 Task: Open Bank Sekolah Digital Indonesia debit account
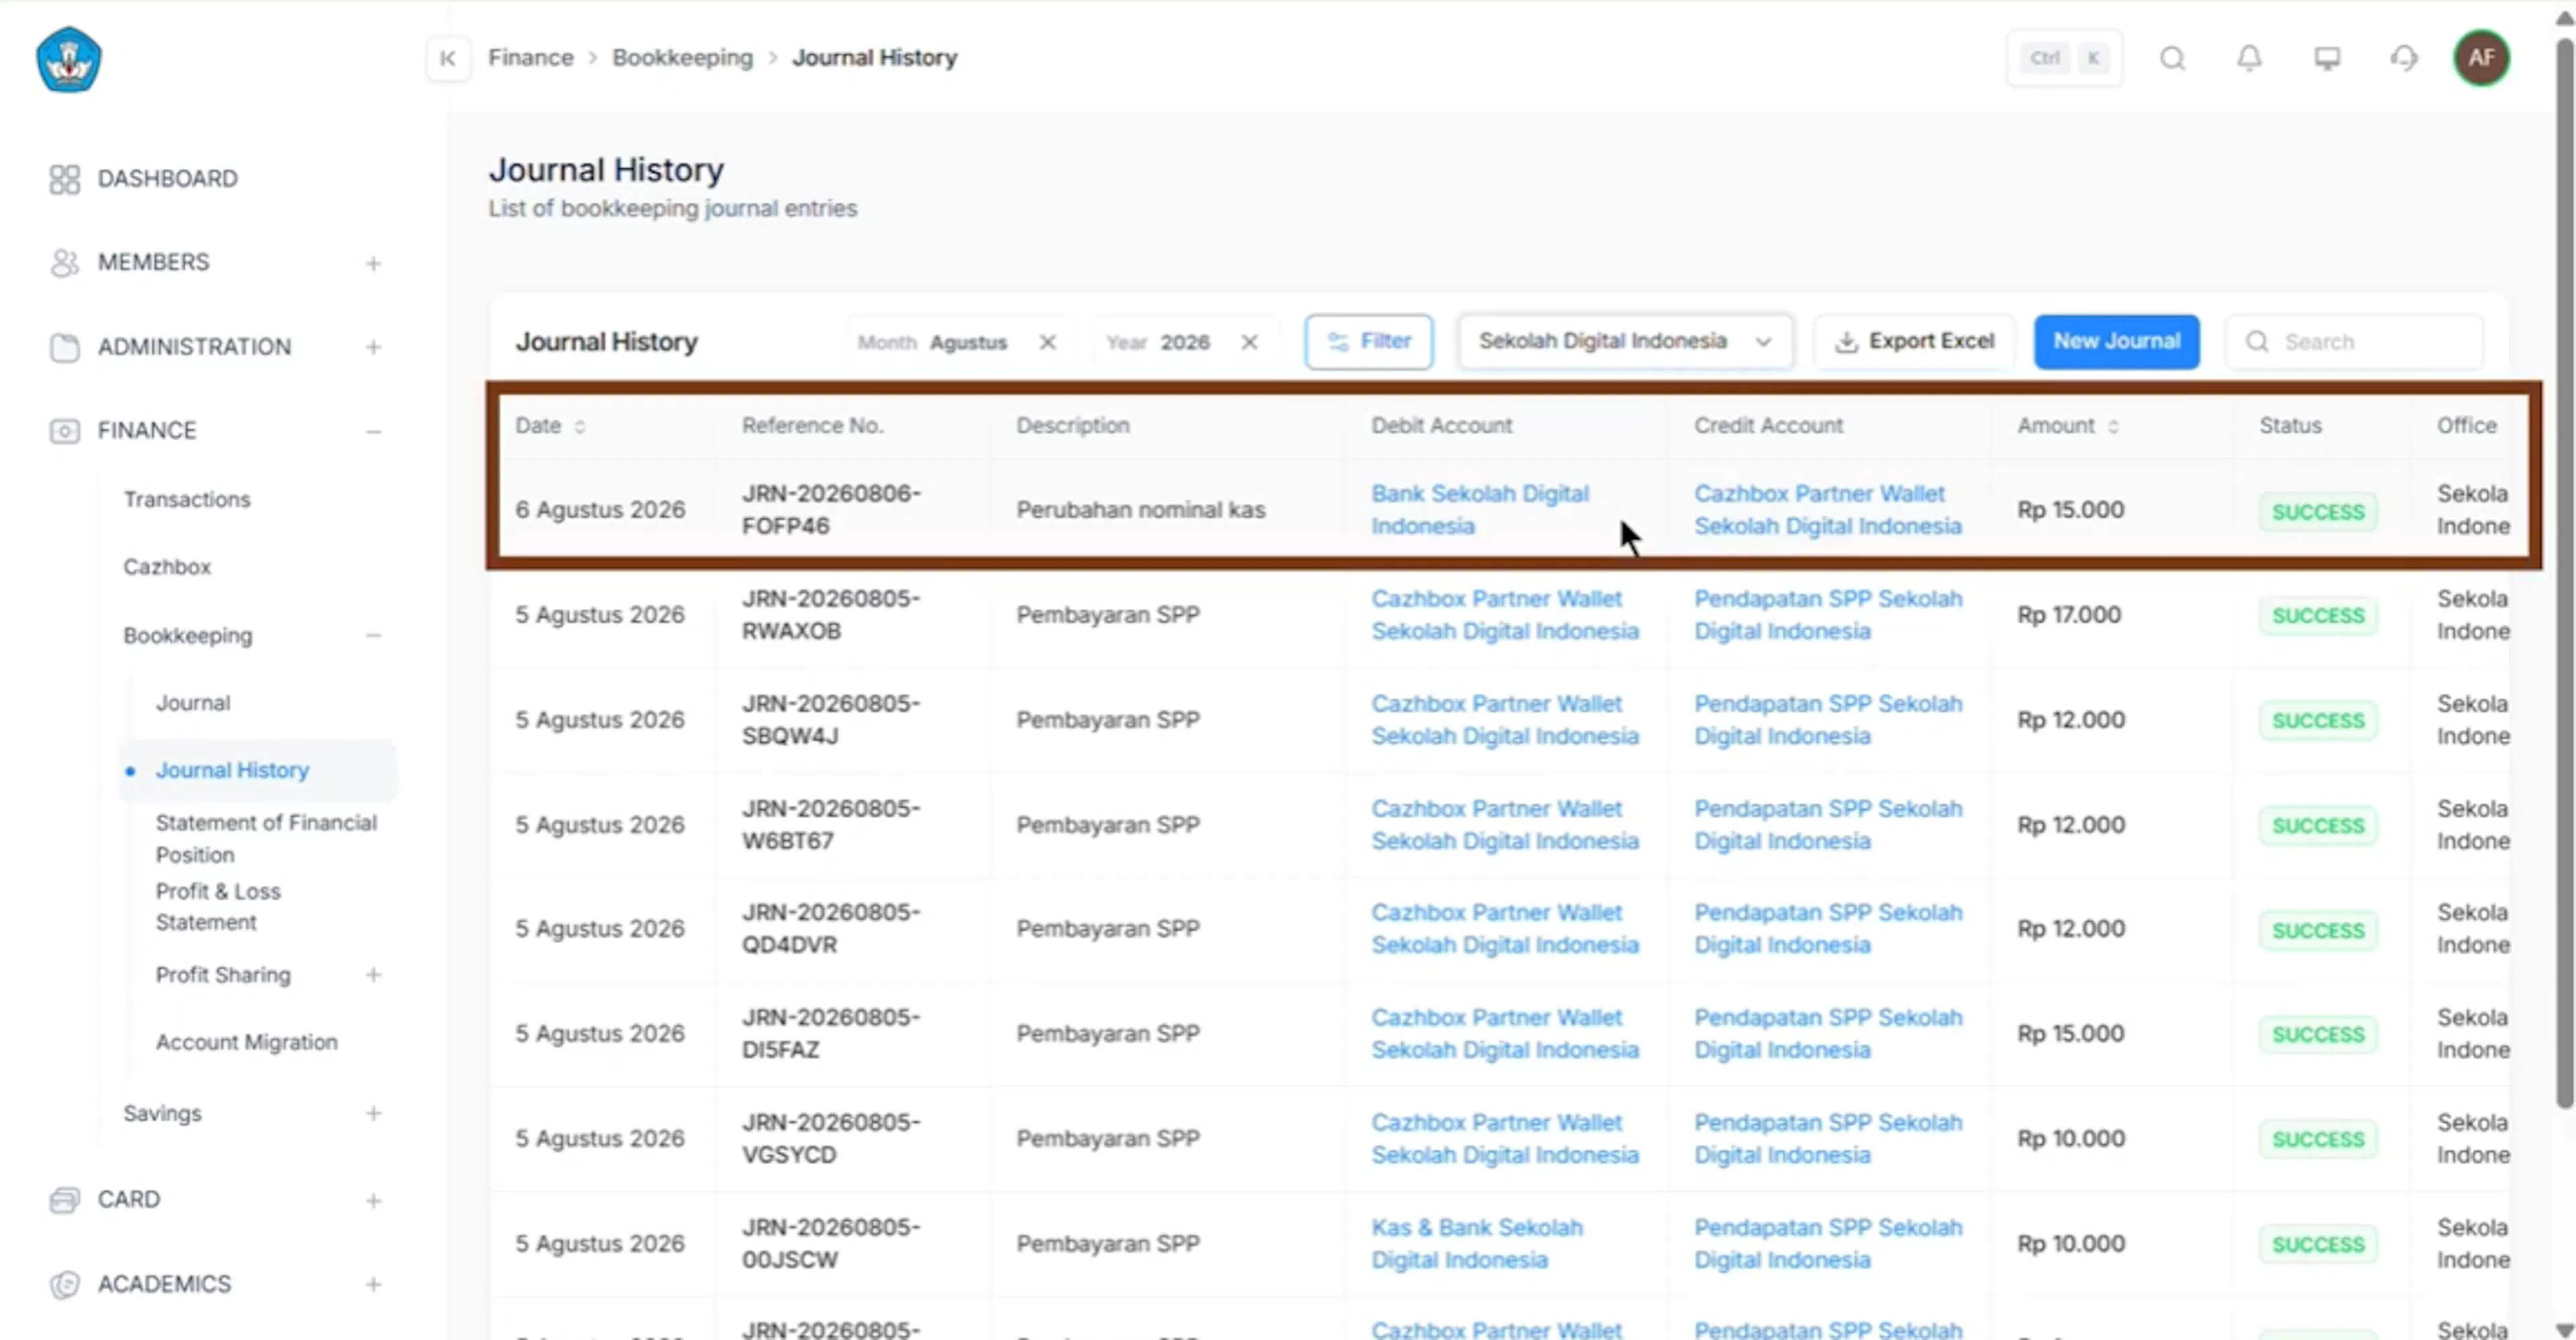click(x=1479, y=510)
